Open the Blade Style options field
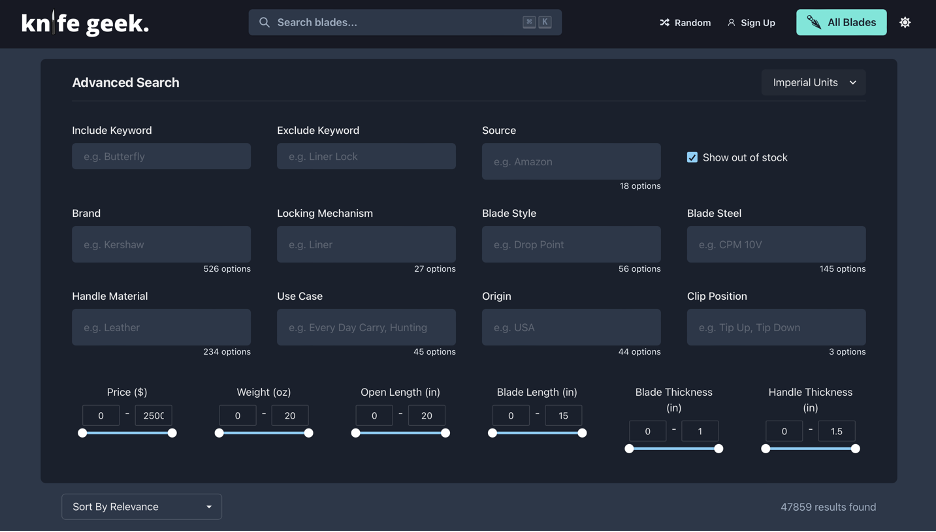Image resolution: width=936 pixels, height=532 pixels. point(571,244)
